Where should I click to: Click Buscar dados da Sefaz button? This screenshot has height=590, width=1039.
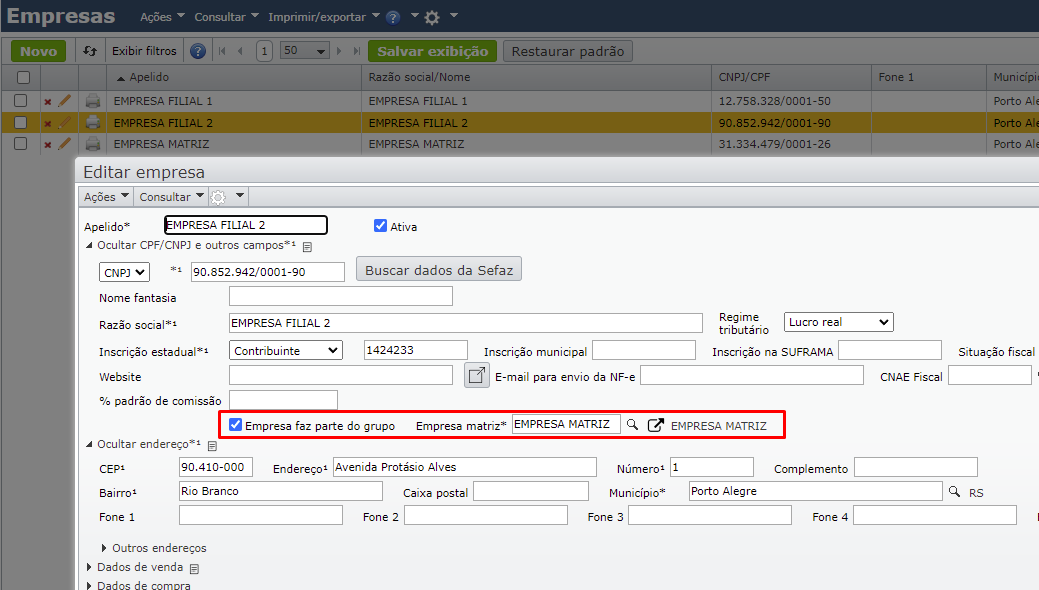[x=439, y=269]
